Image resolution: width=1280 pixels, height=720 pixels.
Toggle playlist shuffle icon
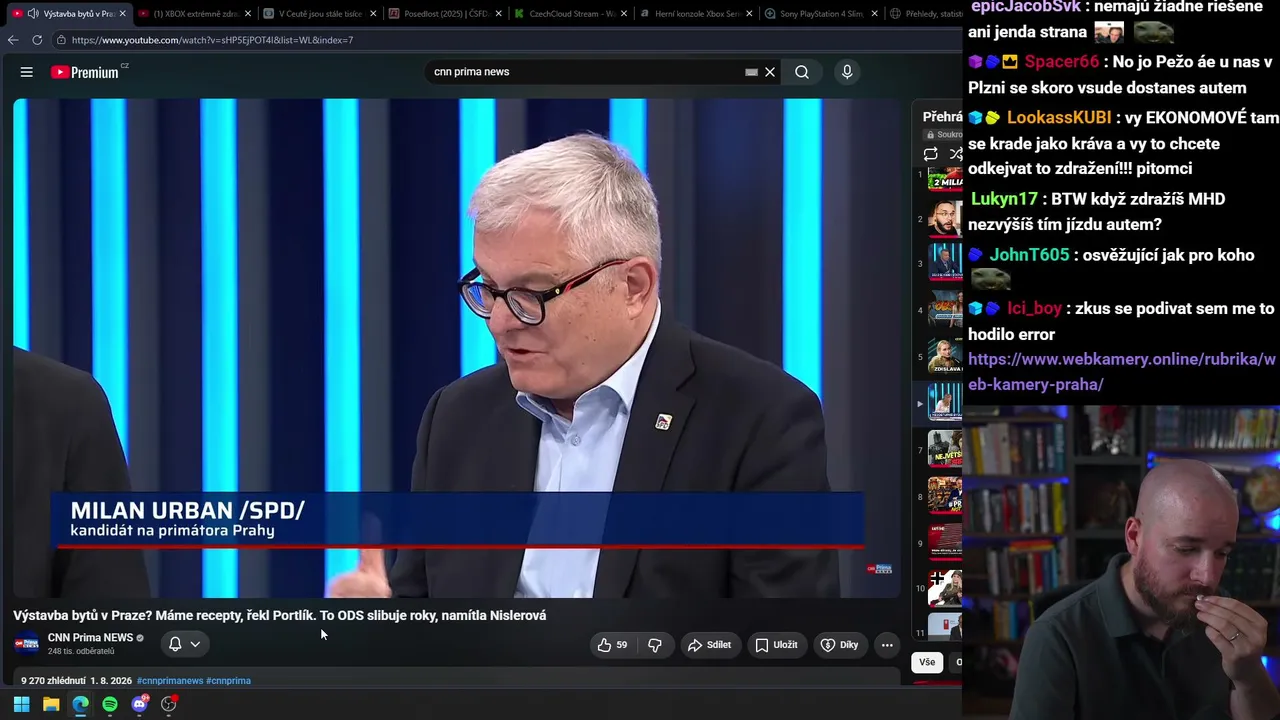(956, 154)
